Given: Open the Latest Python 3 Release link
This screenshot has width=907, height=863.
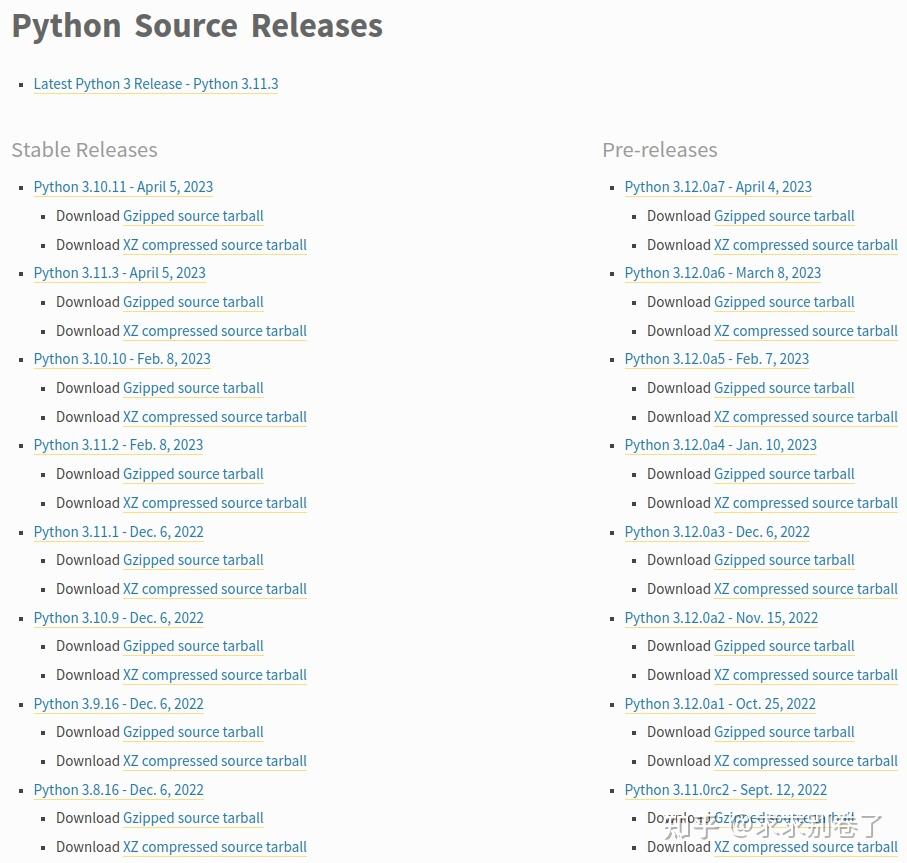Looking at the screenshot, I should tap(156, 84).
